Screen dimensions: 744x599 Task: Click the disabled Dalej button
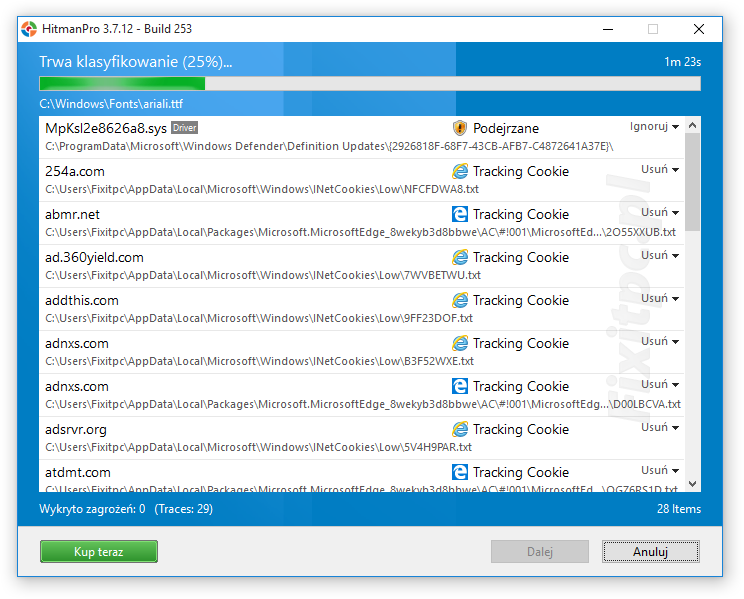tap(539, 552)
